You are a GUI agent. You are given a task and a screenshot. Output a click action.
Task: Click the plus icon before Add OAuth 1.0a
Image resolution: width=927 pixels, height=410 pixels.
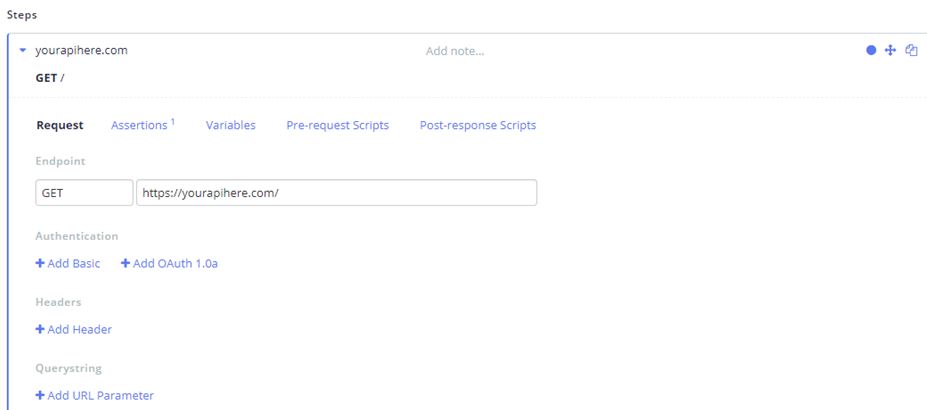click(125, 263)
